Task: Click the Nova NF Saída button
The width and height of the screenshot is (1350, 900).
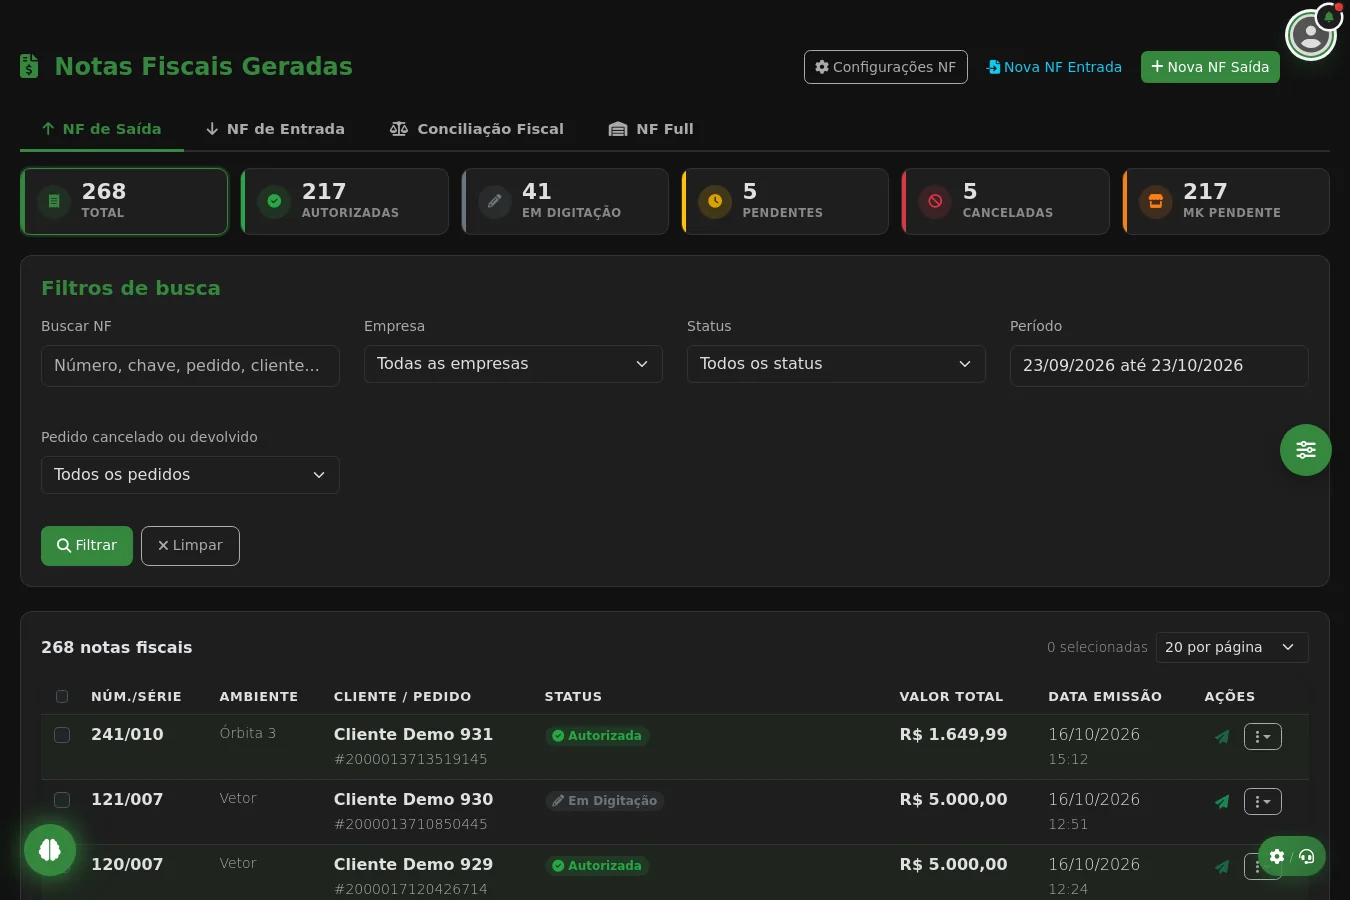Action: [x=1210, y=67]
